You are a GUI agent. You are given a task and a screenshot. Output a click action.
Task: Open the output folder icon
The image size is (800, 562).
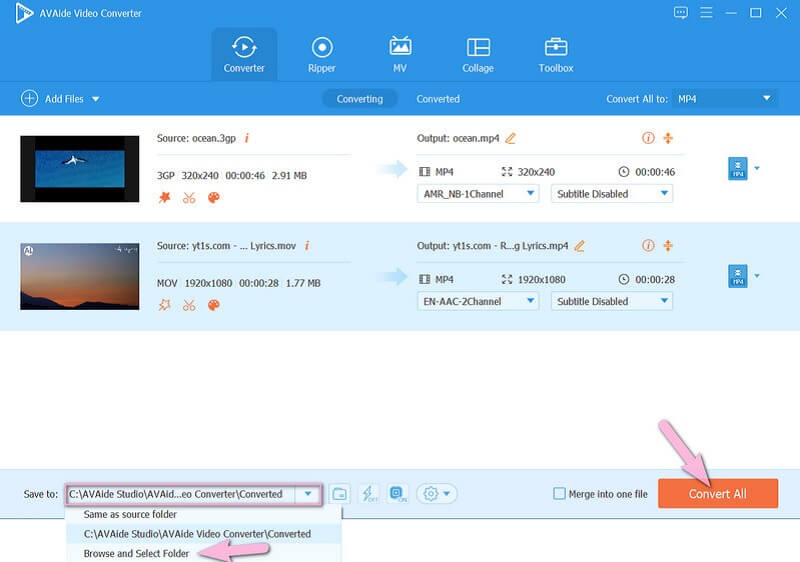339,494
